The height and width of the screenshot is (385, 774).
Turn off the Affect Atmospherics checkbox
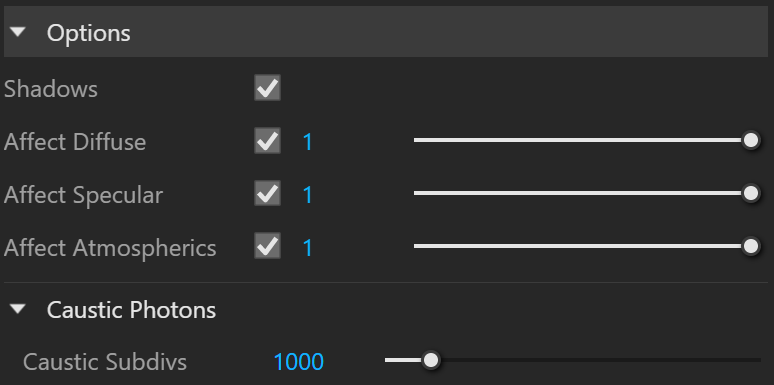click(268, 246)
